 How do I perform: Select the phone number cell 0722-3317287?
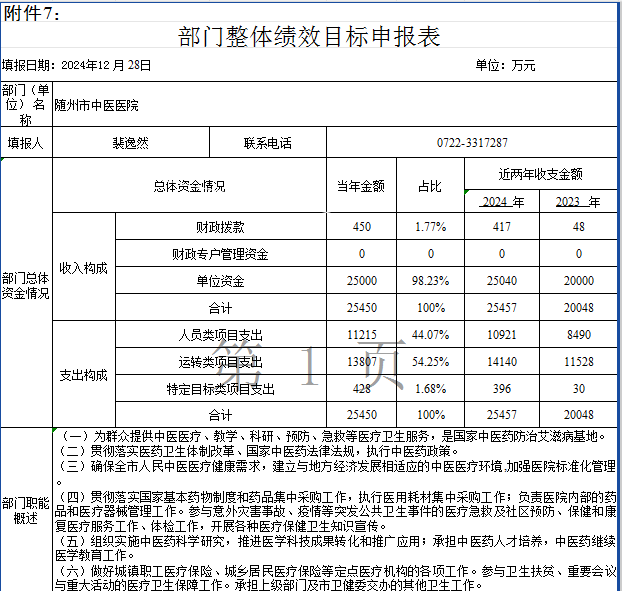(472, 143)
